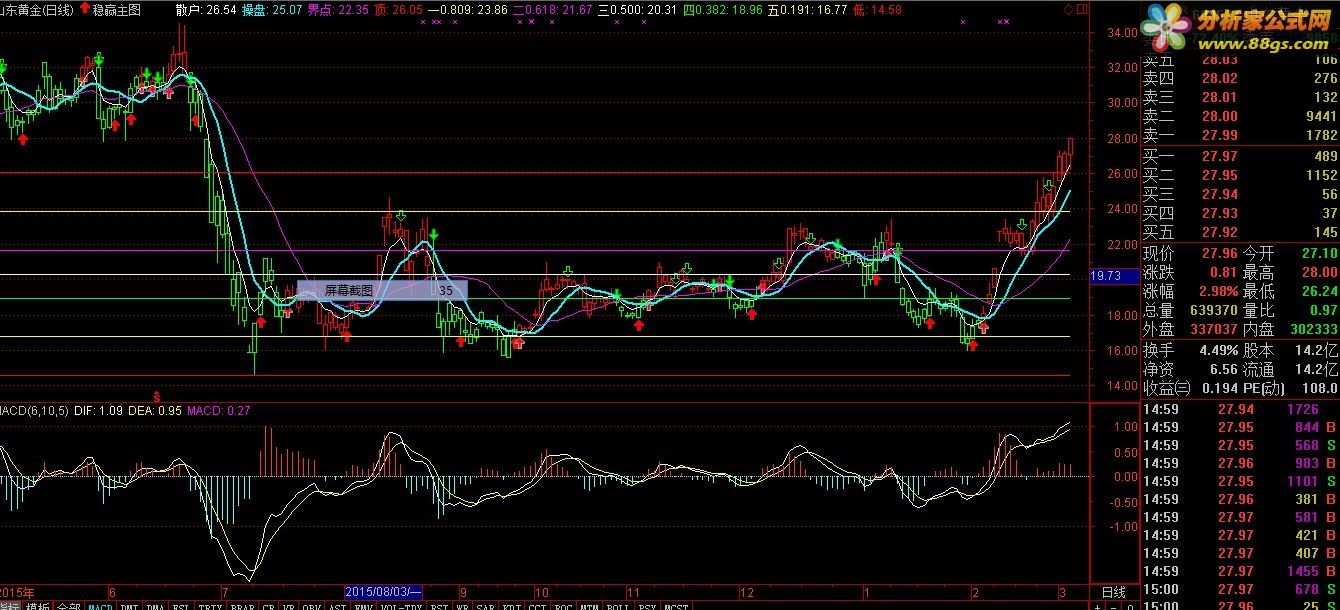Click the diamond icon above the price axis
Screen dimensions: 1340x610
(x=1070, y=9)
